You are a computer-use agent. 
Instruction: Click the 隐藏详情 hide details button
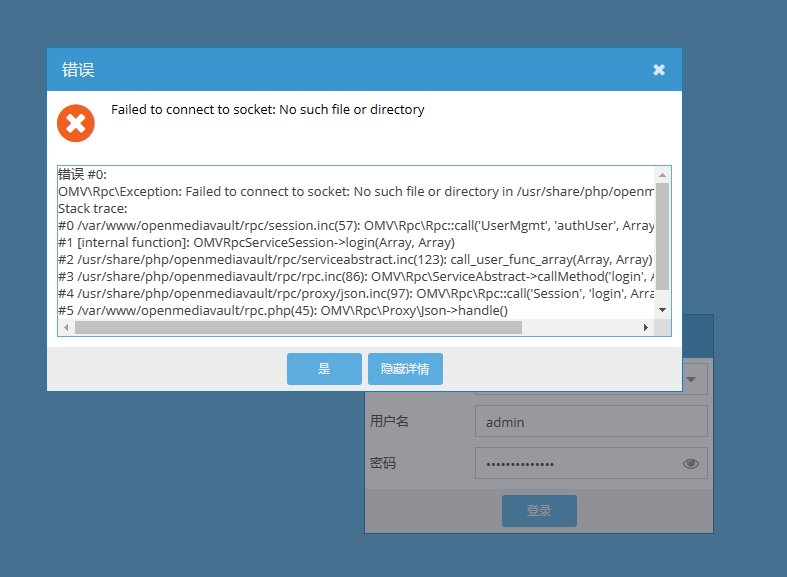click(x=405, y=369)
